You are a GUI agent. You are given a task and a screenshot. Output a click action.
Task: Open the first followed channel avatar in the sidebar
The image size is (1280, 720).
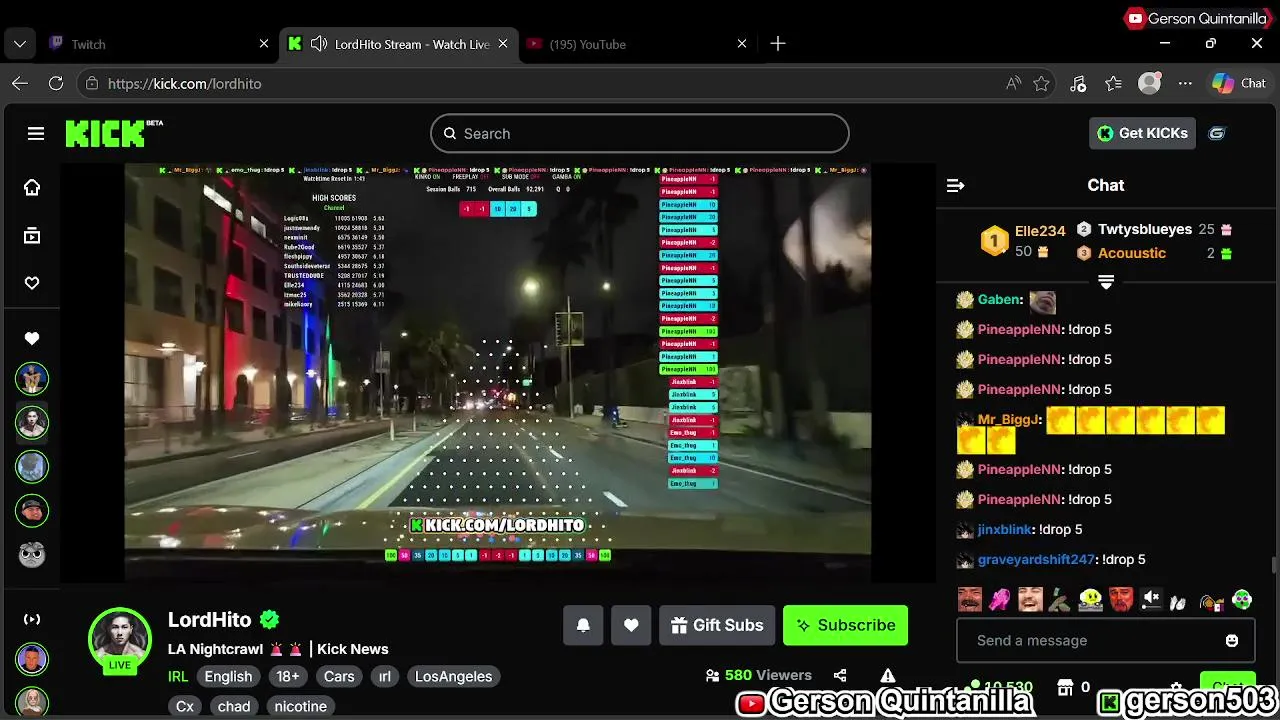click(x=32, y=378)
